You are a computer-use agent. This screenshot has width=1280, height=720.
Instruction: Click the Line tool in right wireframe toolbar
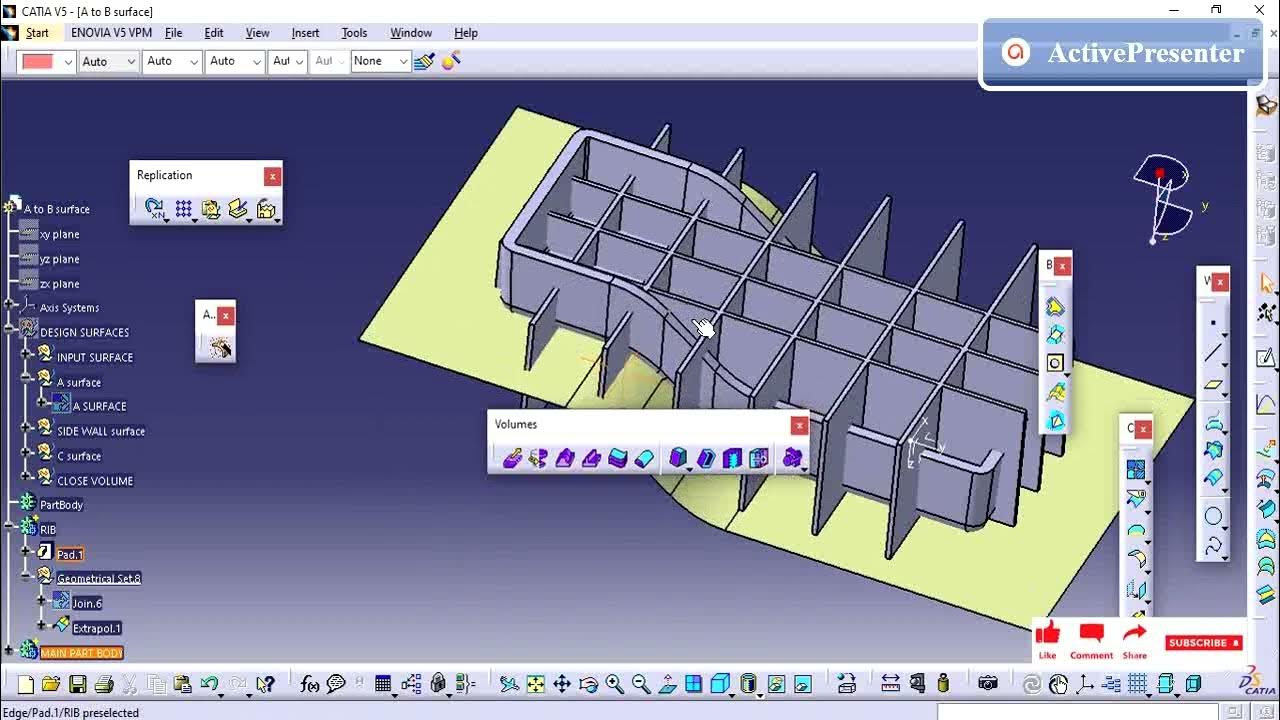point(1213,353)
